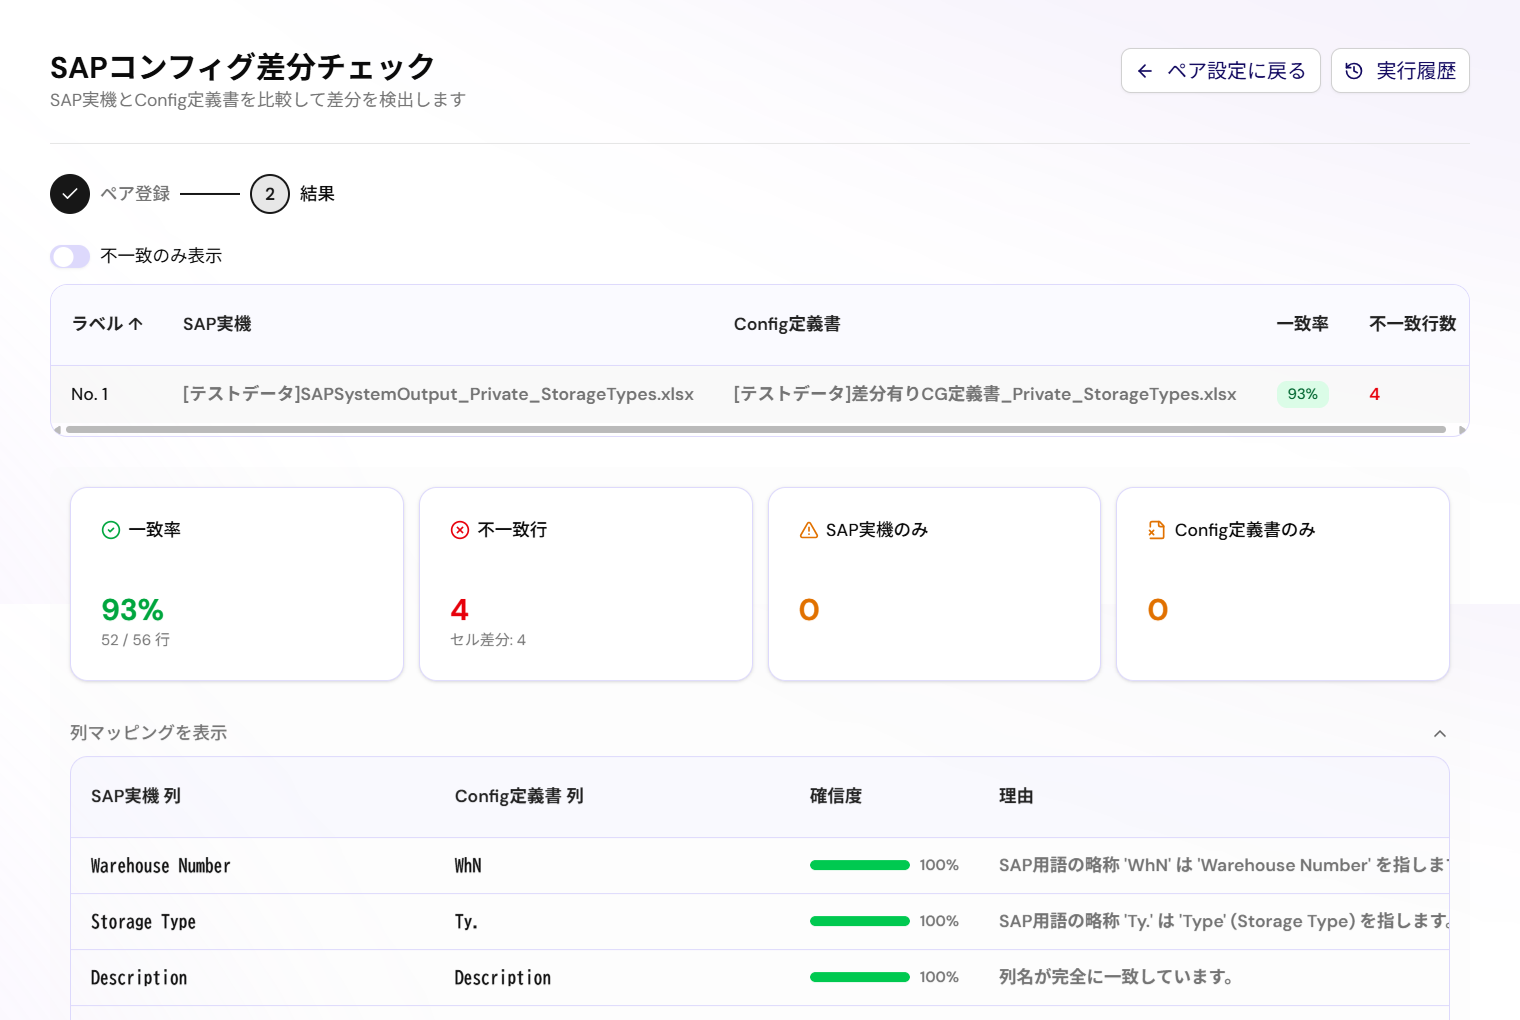
Task: Click the 列名が完全に一致しています reason text
Action: [x=1116, y=977]
